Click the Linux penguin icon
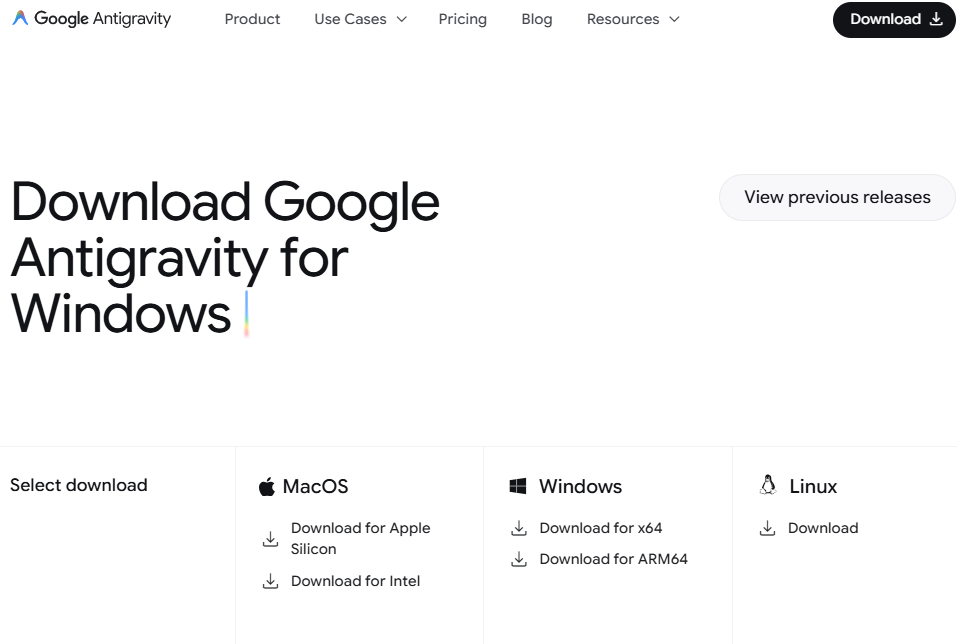Screen dimensions: 957x644 768,485
